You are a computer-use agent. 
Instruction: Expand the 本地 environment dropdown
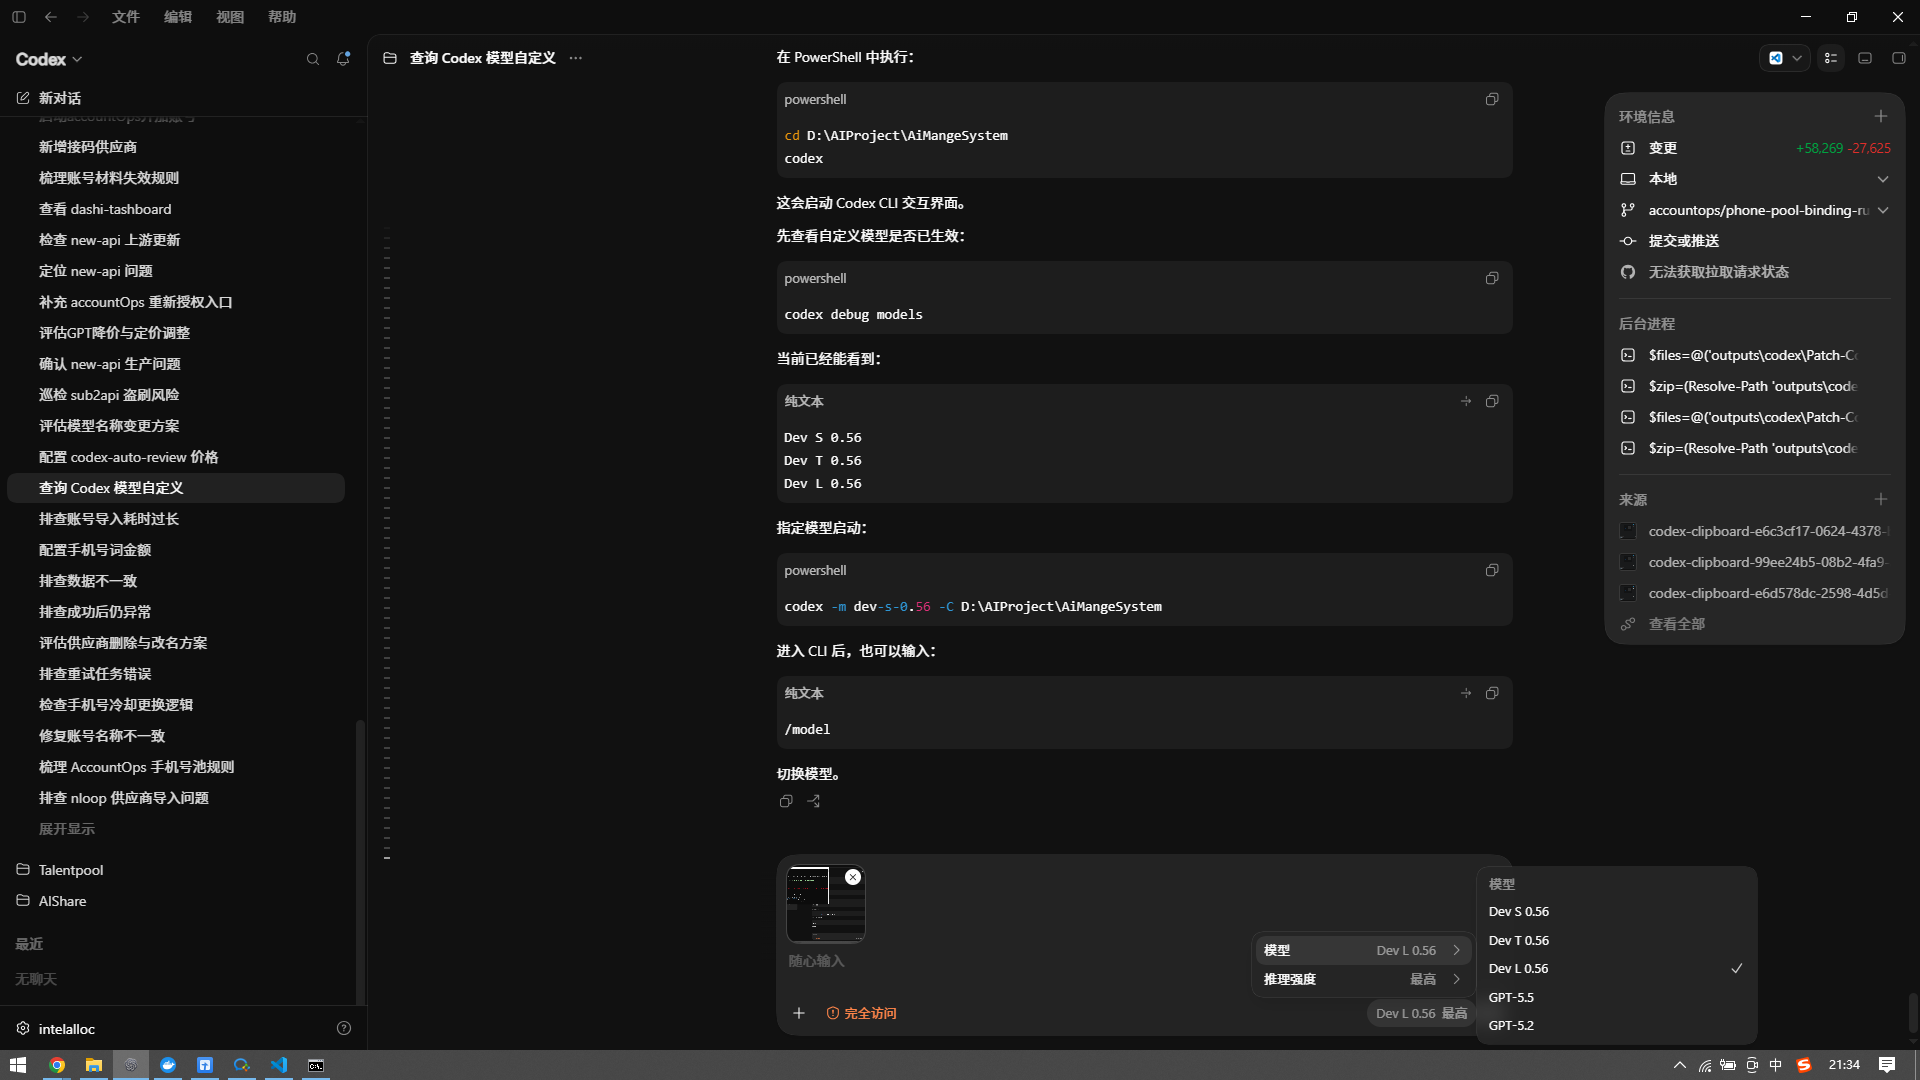tap(1755, 179)
